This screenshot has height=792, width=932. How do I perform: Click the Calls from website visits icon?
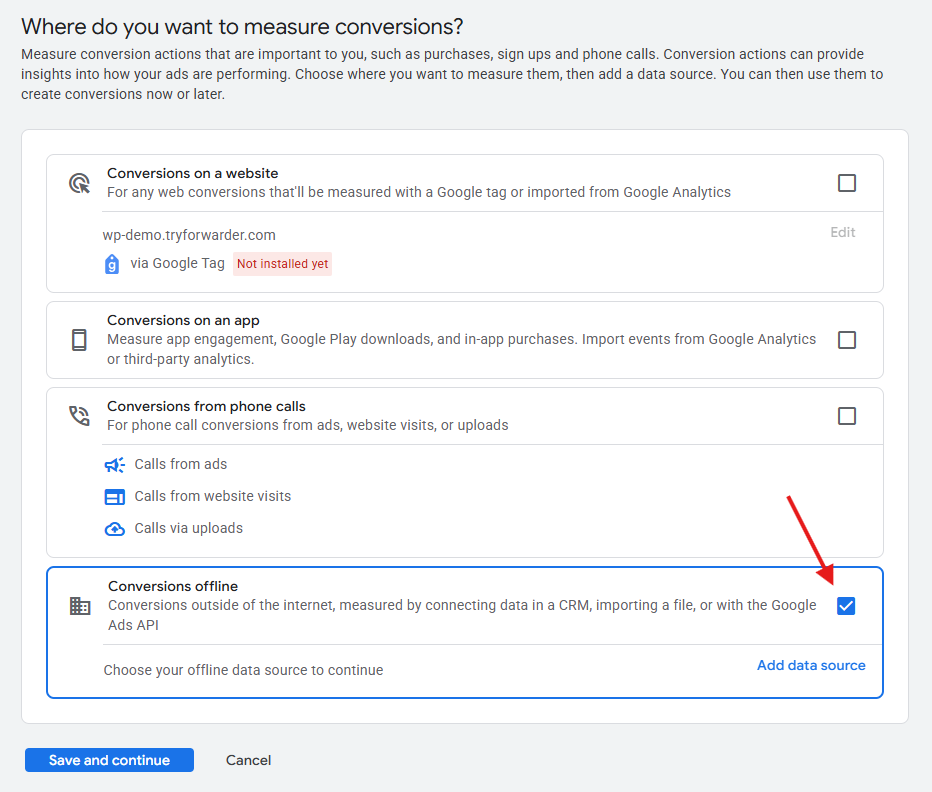pyautogui.click(x=115, y=497)
